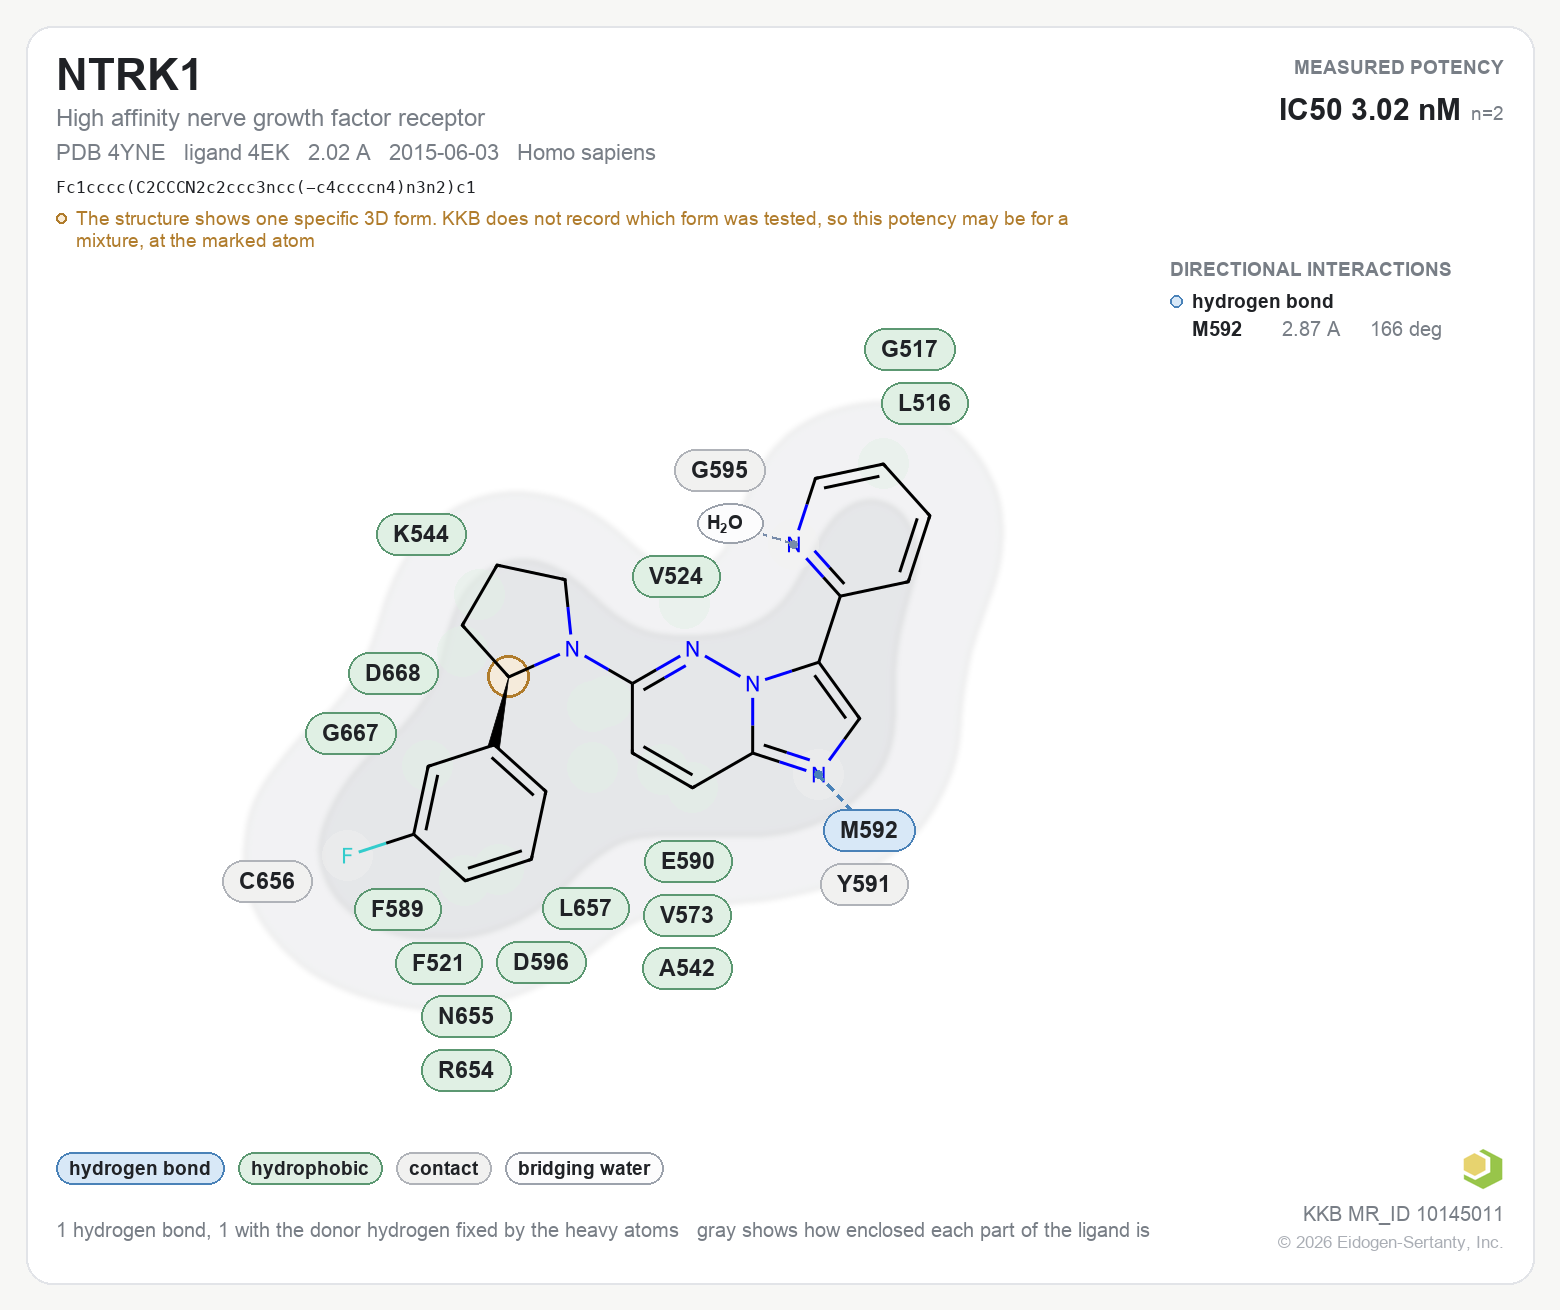Image resolution: width=1560 pixels, height=1310 pixels.
Task: Click the fluorine atom F on ligand
Action: coord(347,855)
